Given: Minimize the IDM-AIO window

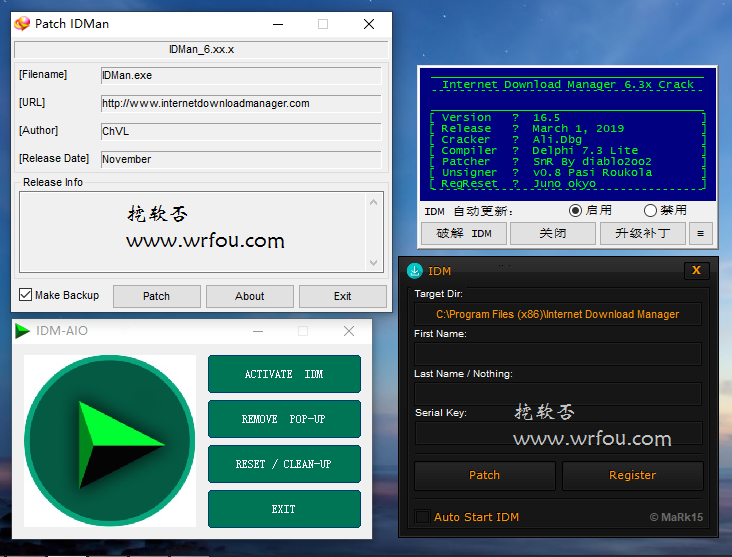Looking at the screenshot, I should (x=258, y=331).
